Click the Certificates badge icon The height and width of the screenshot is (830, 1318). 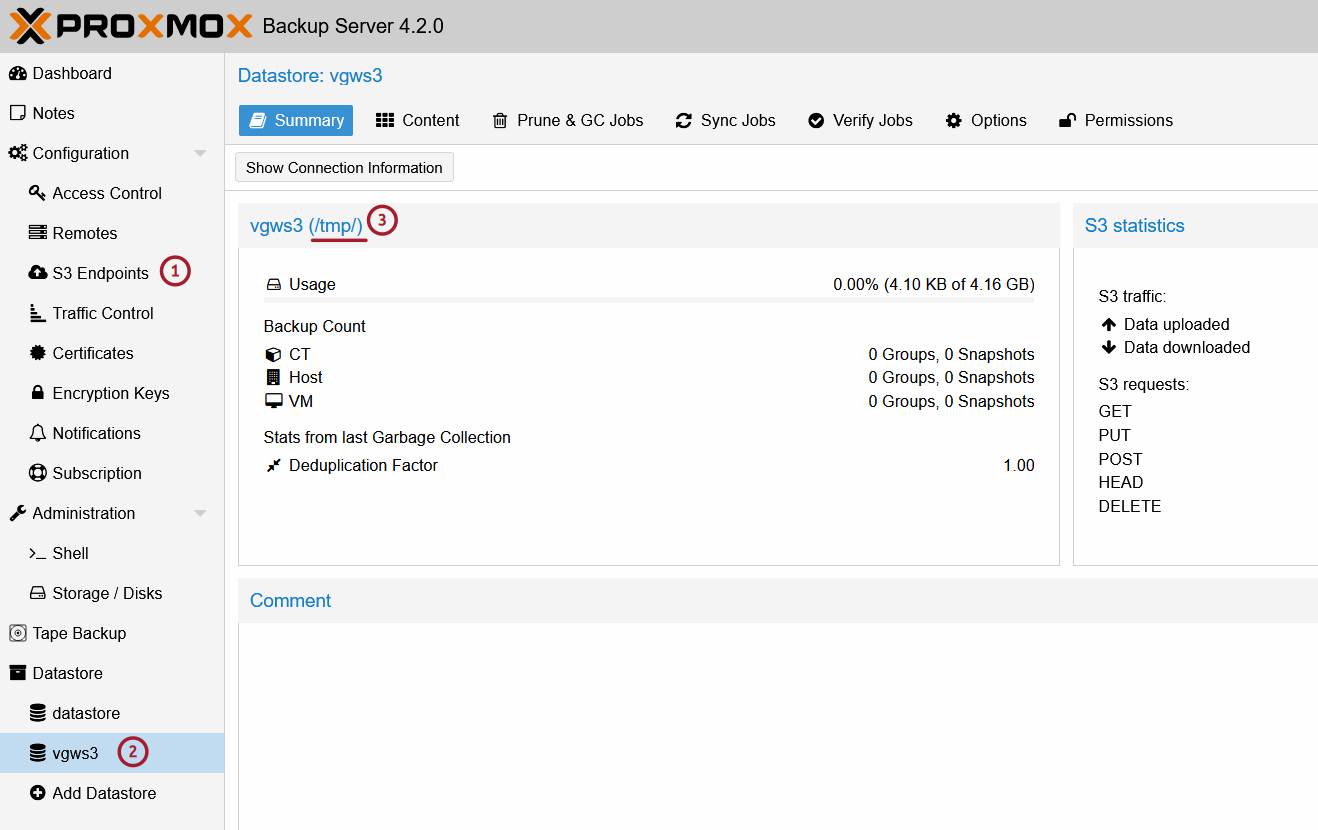click(x=38, y=353)
